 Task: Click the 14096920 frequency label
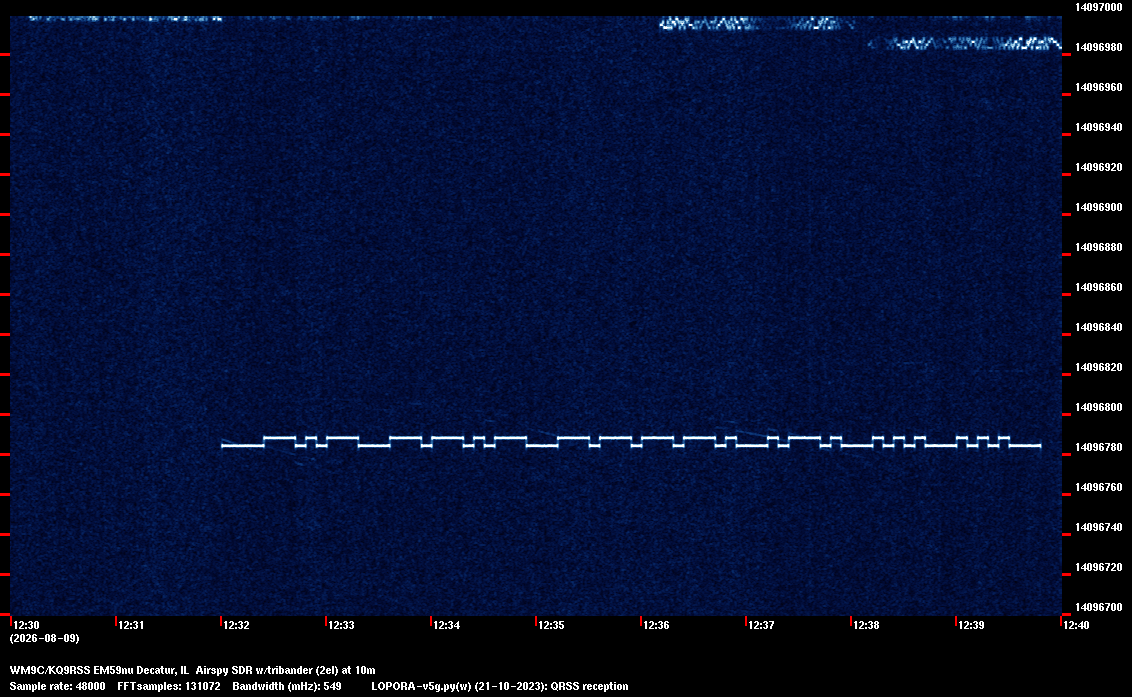pos(1099,167)
